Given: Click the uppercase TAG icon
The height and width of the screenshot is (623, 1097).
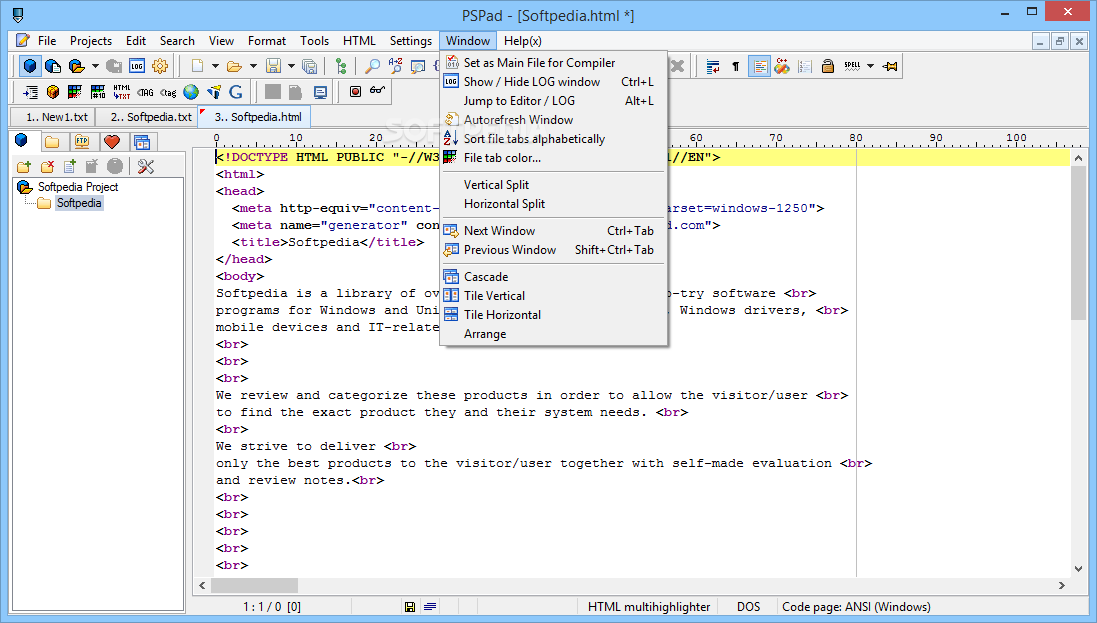Looking at the screenshot, I should tap(145, 92).
